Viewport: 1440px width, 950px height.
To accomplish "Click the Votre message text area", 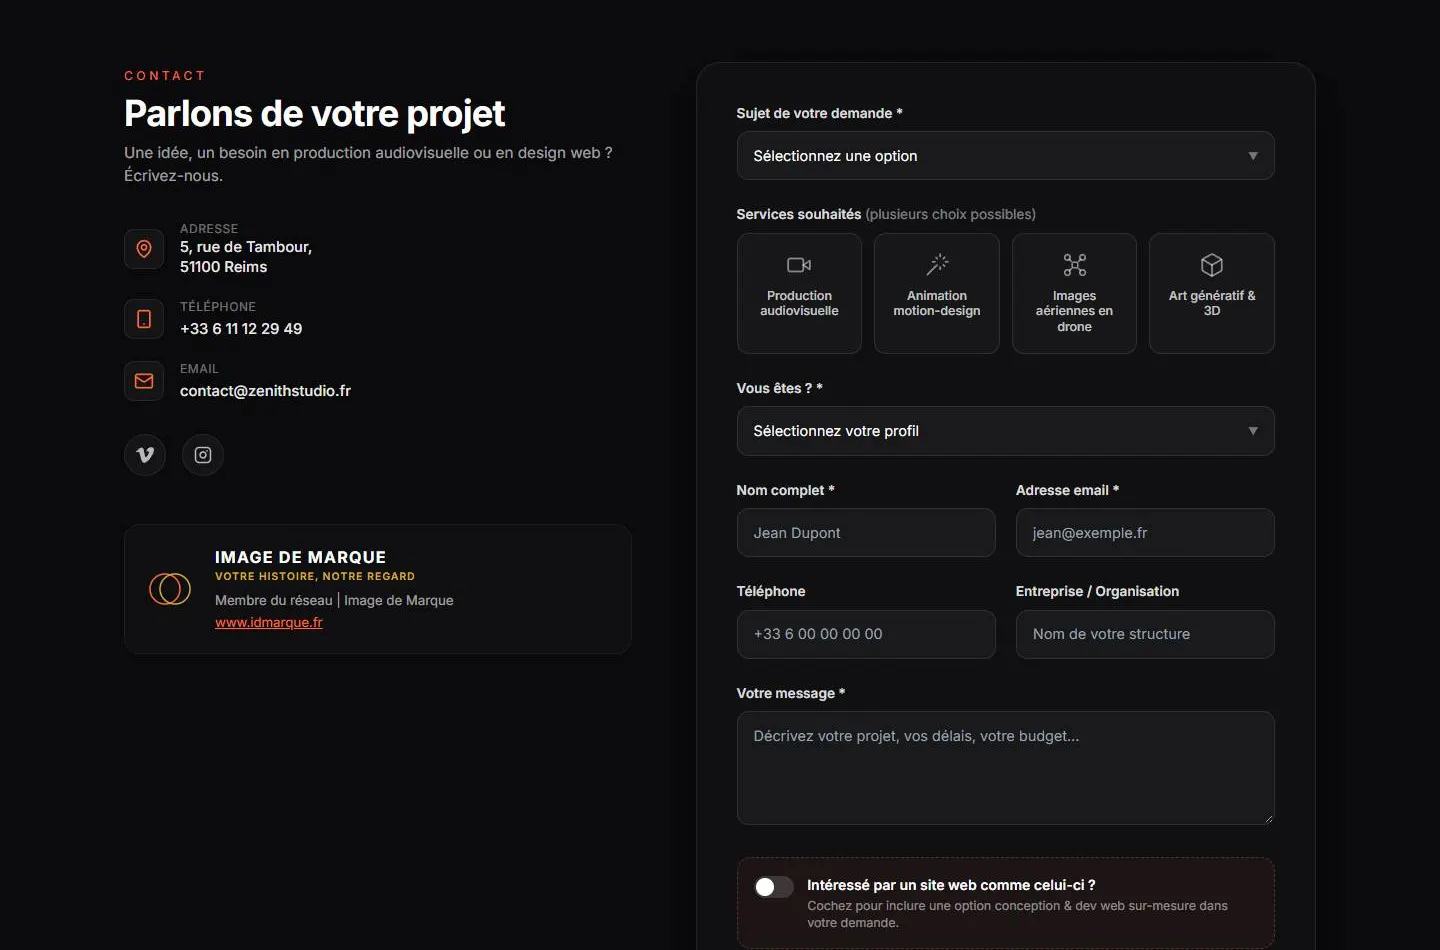I will pyautogui.click(x=1005, y=768).
